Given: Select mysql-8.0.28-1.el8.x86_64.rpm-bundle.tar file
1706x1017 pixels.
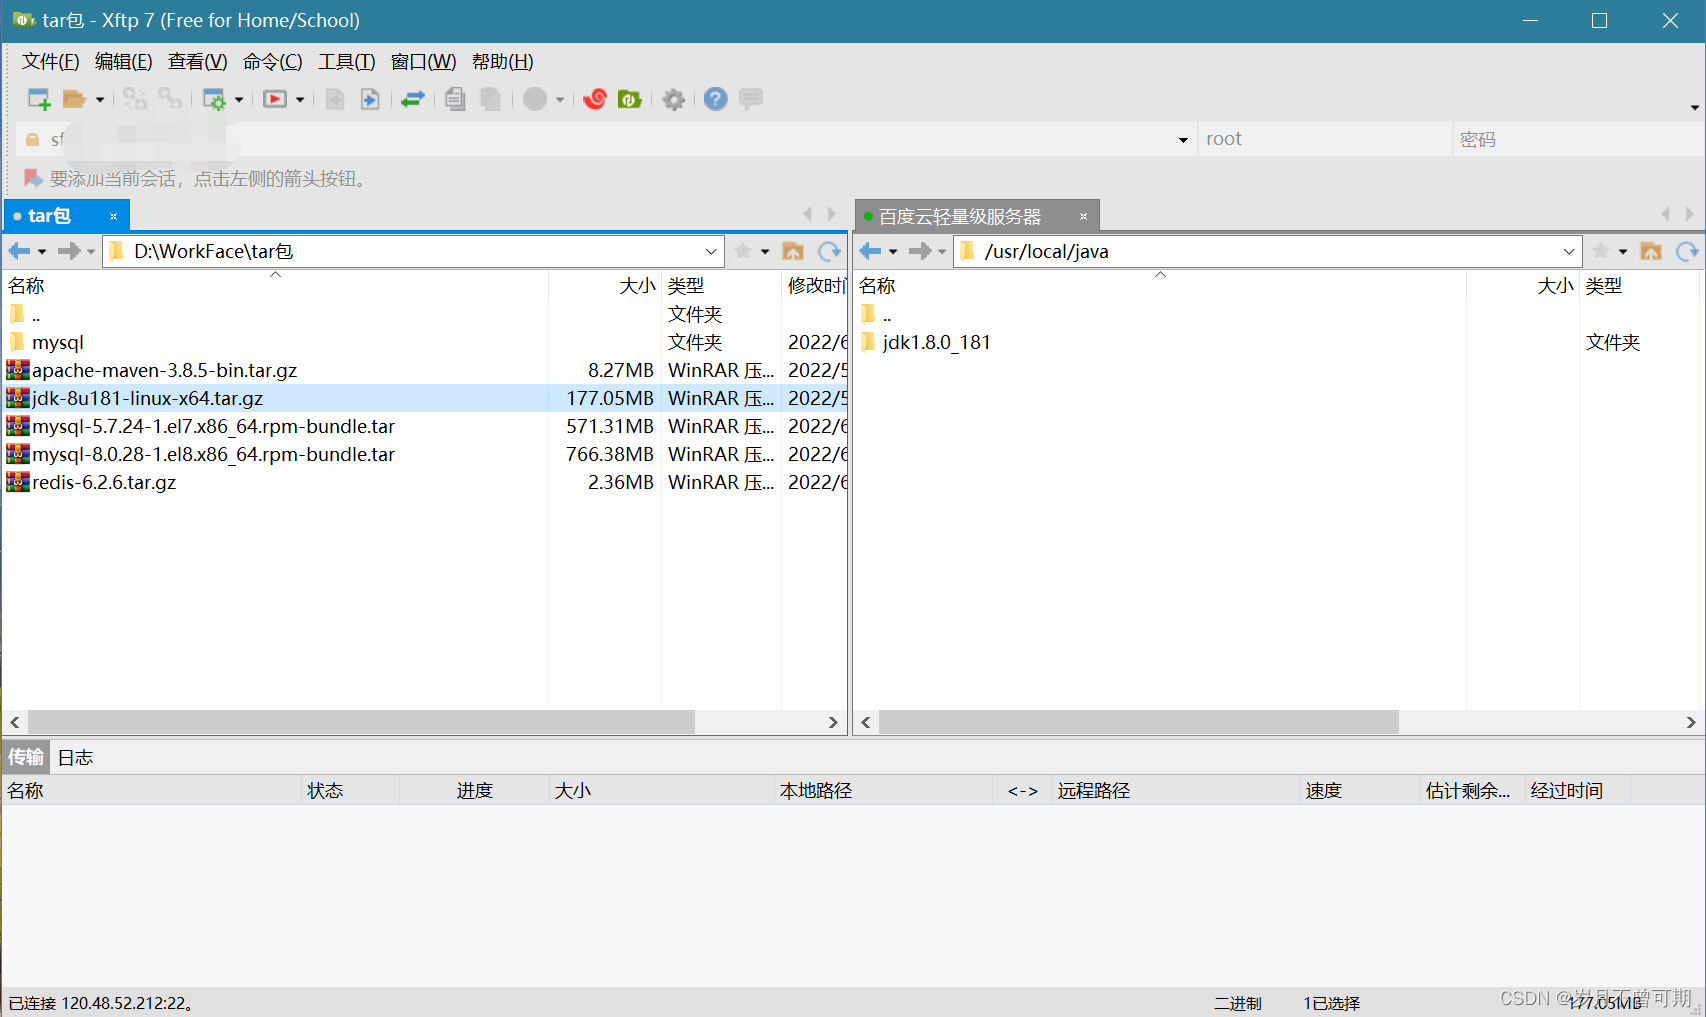Looking at the screenshot, I should click(213, 455).
